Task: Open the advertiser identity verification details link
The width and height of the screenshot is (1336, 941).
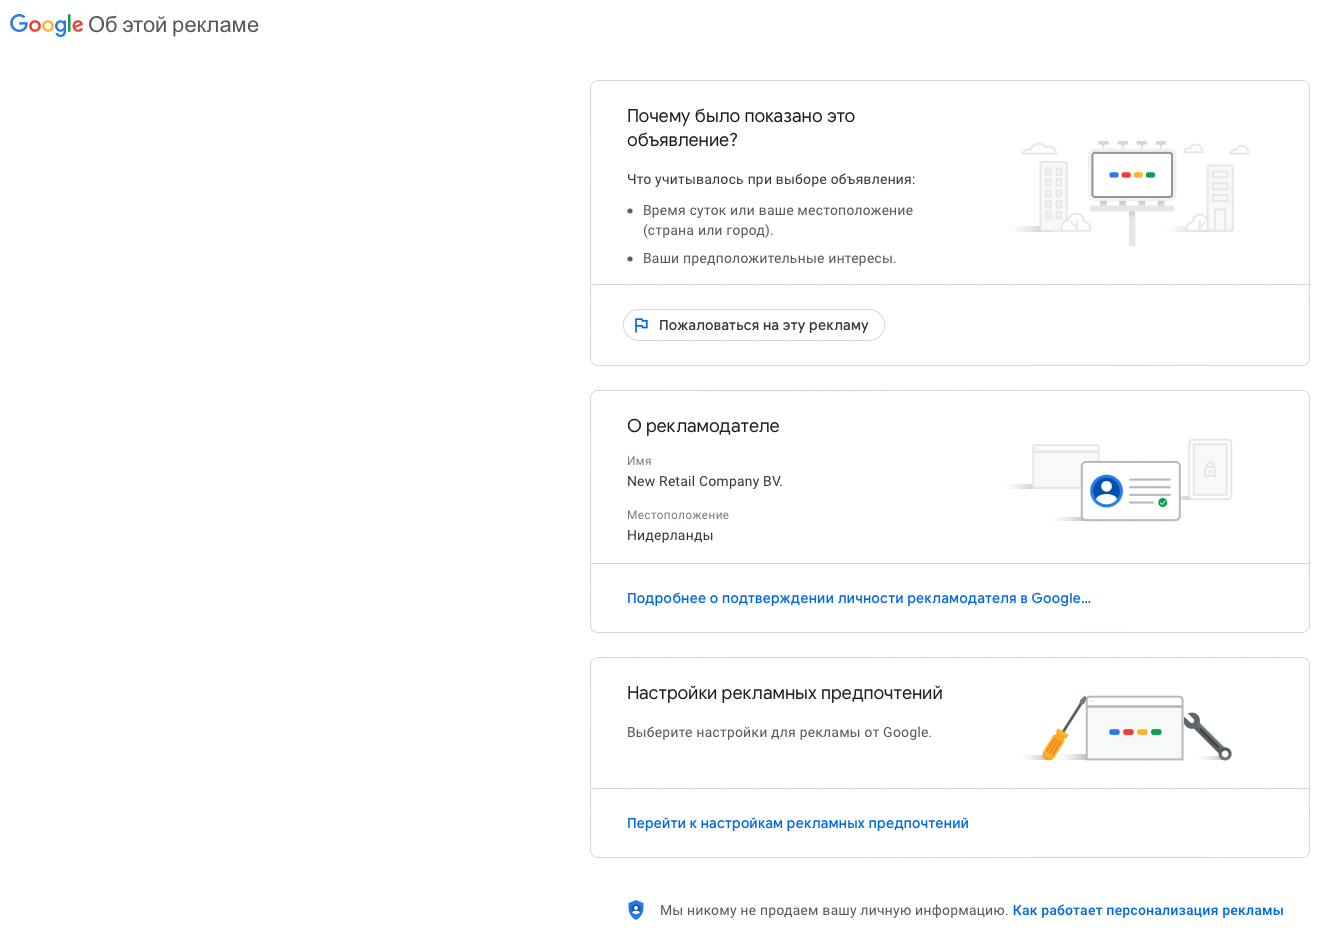Action: (859, 597)
